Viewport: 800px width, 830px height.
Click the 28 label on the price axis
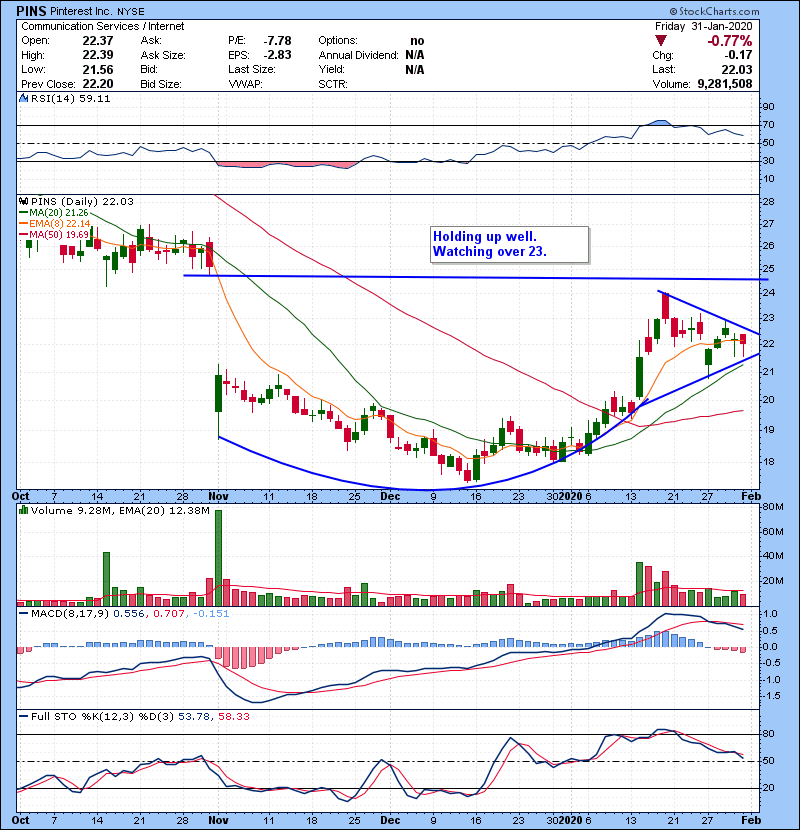(768, 202)
